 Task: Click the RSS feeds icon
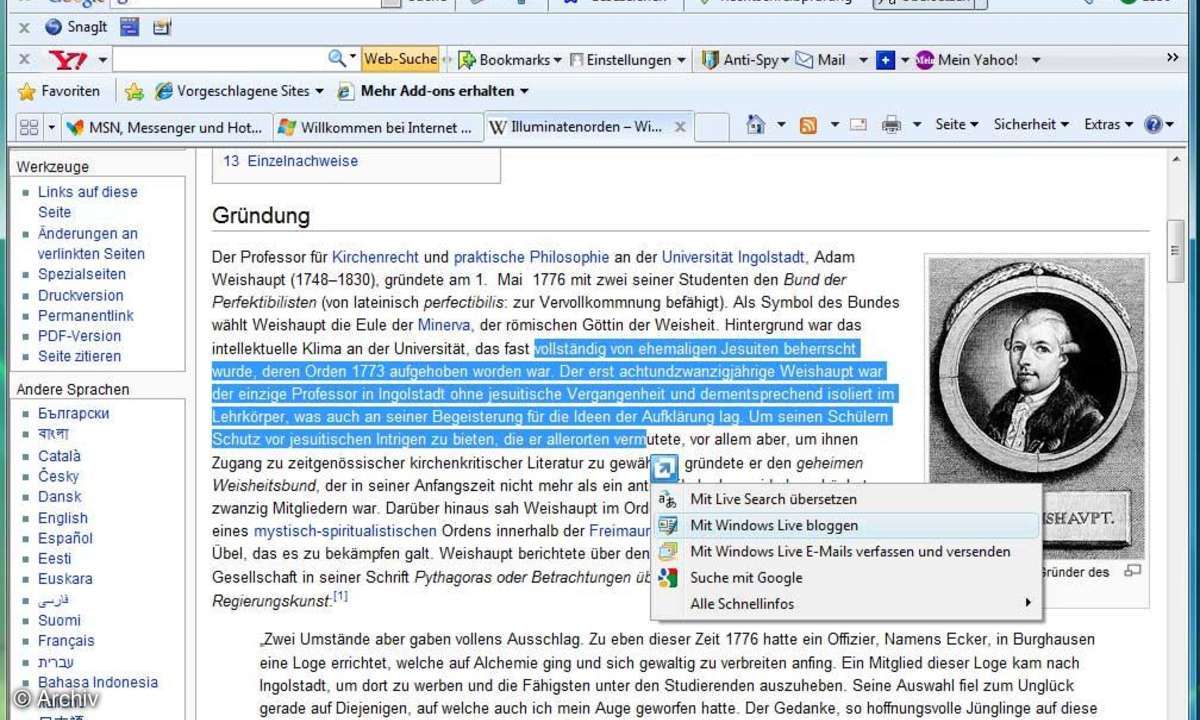[x=808, y=125]
